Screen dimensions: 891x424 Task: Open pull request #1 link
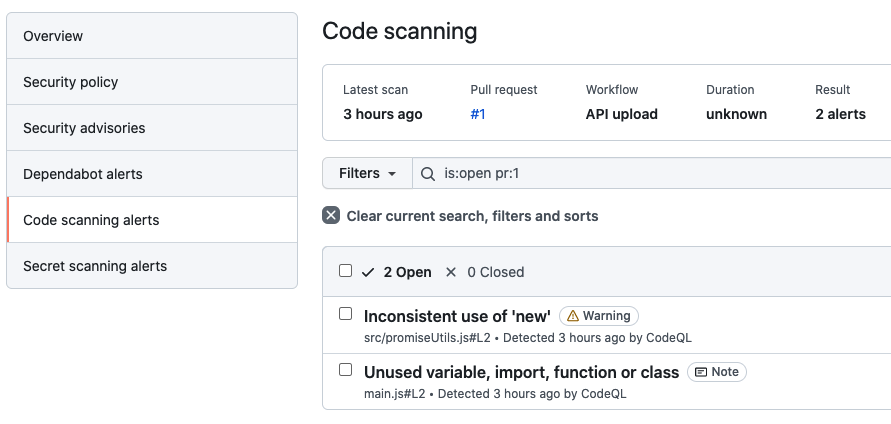click(x=478, y=114)
